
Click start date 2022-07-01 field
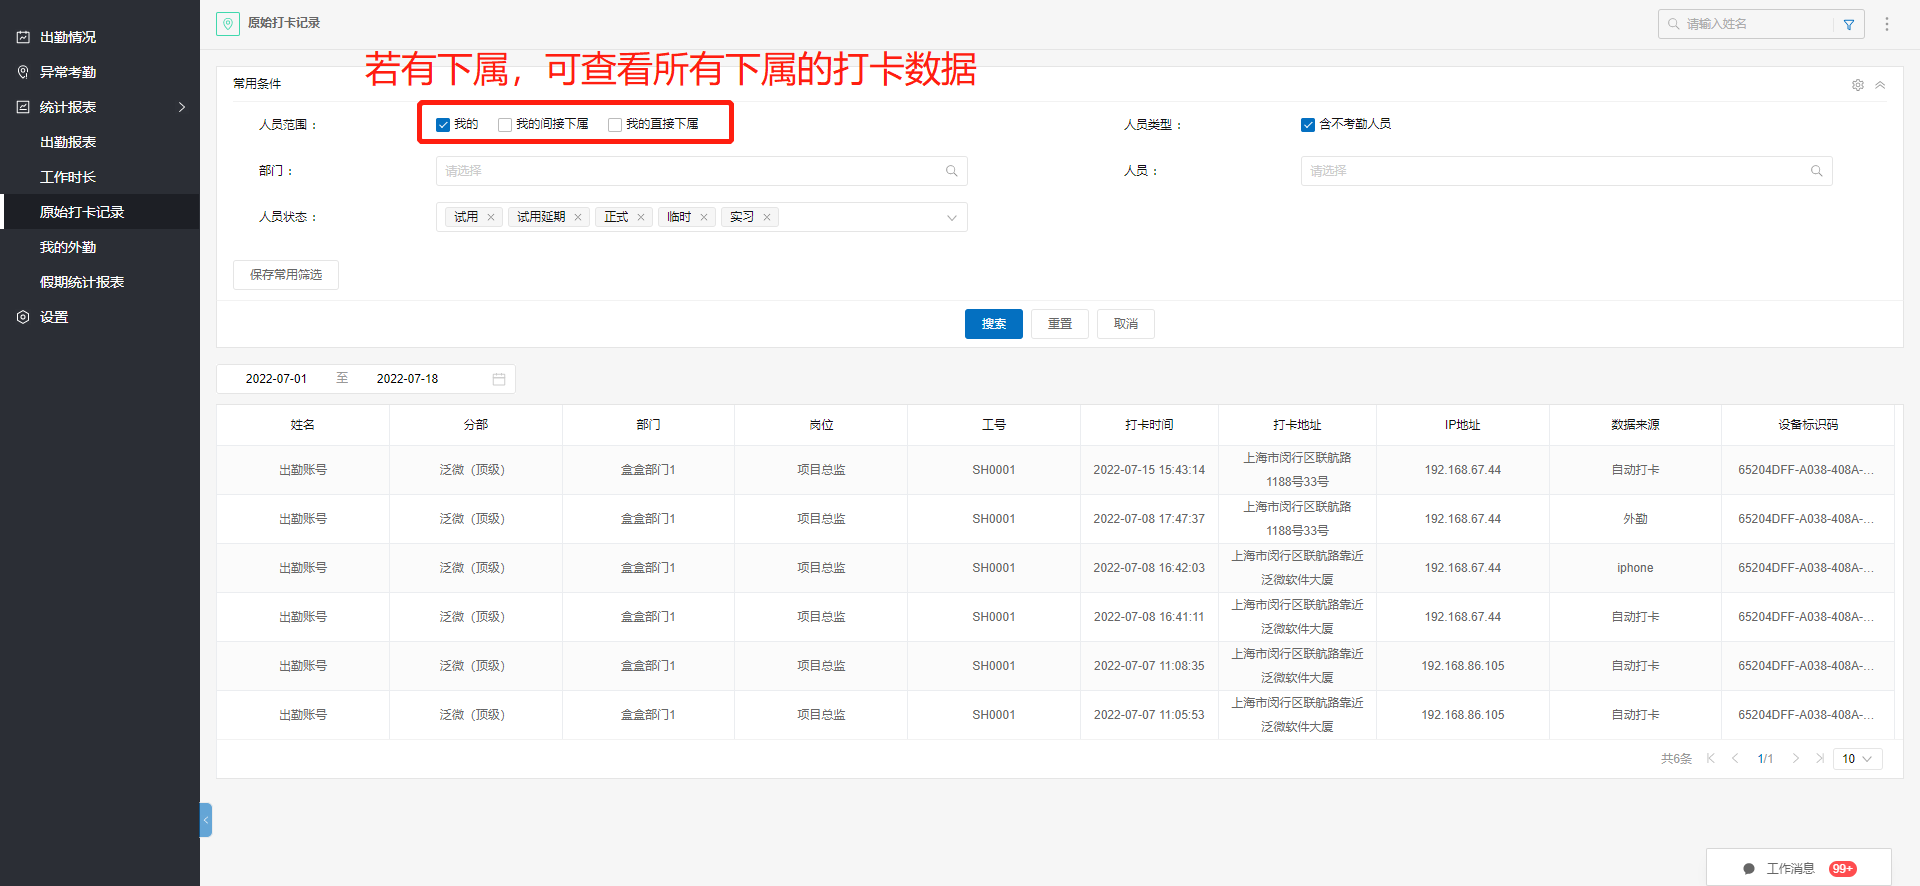[277, 379]
